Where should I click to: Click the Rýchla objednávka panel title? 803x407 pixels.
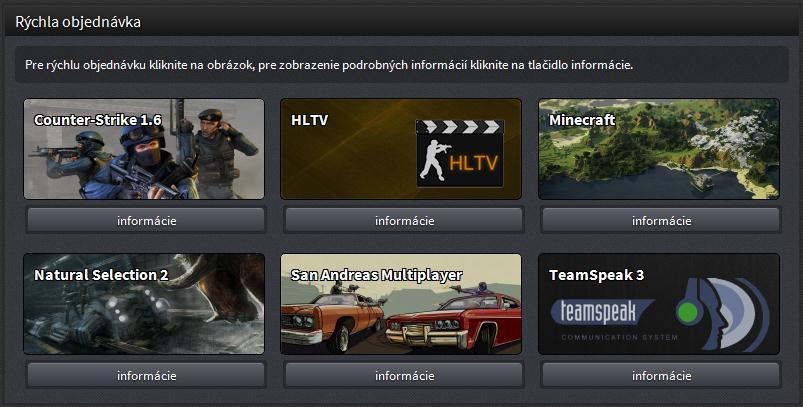tap(78, 22)
